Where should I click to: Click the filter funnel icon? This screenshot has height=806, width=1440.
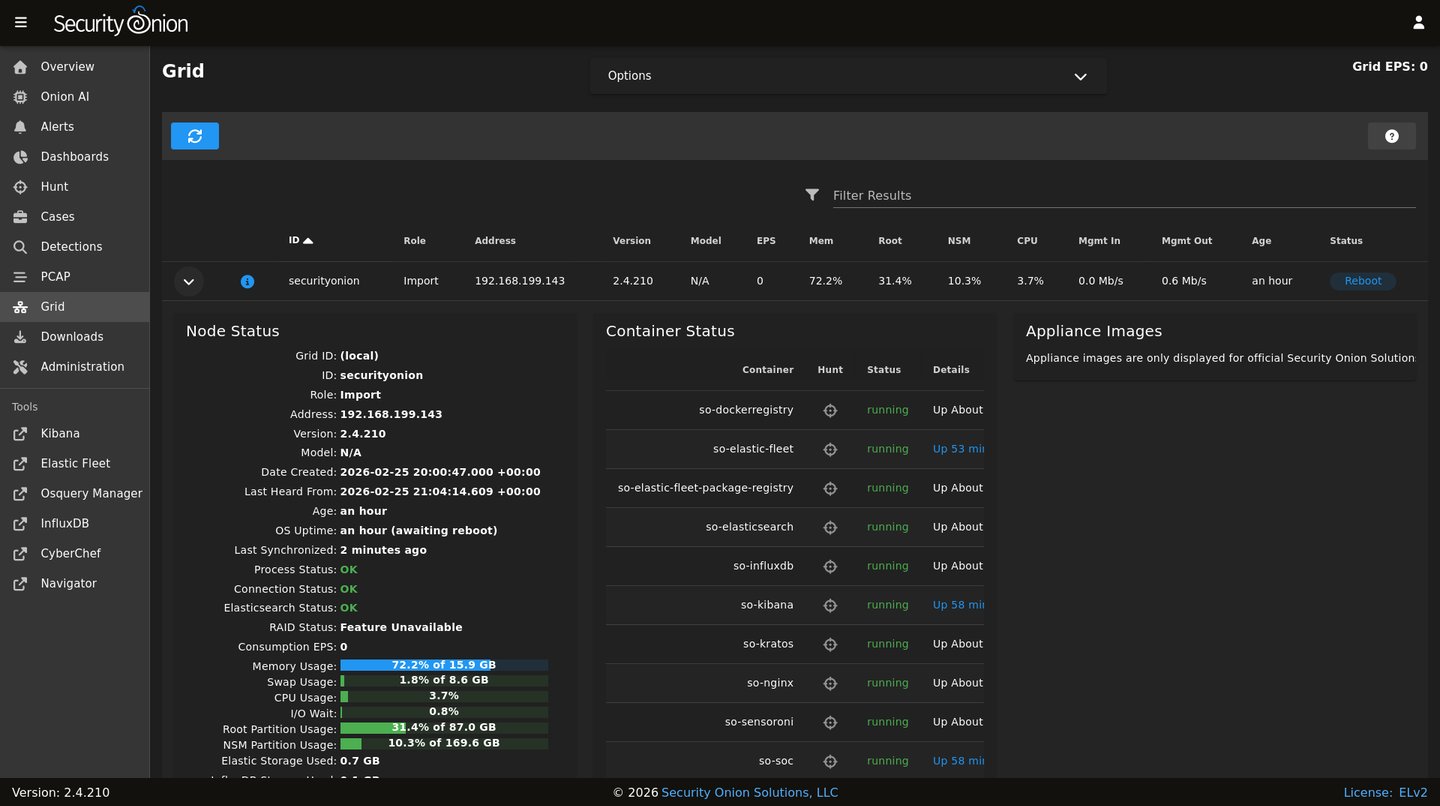click(812, 195)
